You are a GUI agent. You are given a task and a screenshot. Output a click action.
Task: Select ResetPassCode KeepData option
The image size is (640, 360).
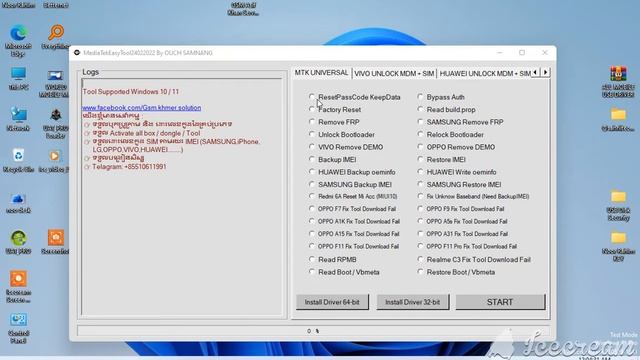(312, 97)
